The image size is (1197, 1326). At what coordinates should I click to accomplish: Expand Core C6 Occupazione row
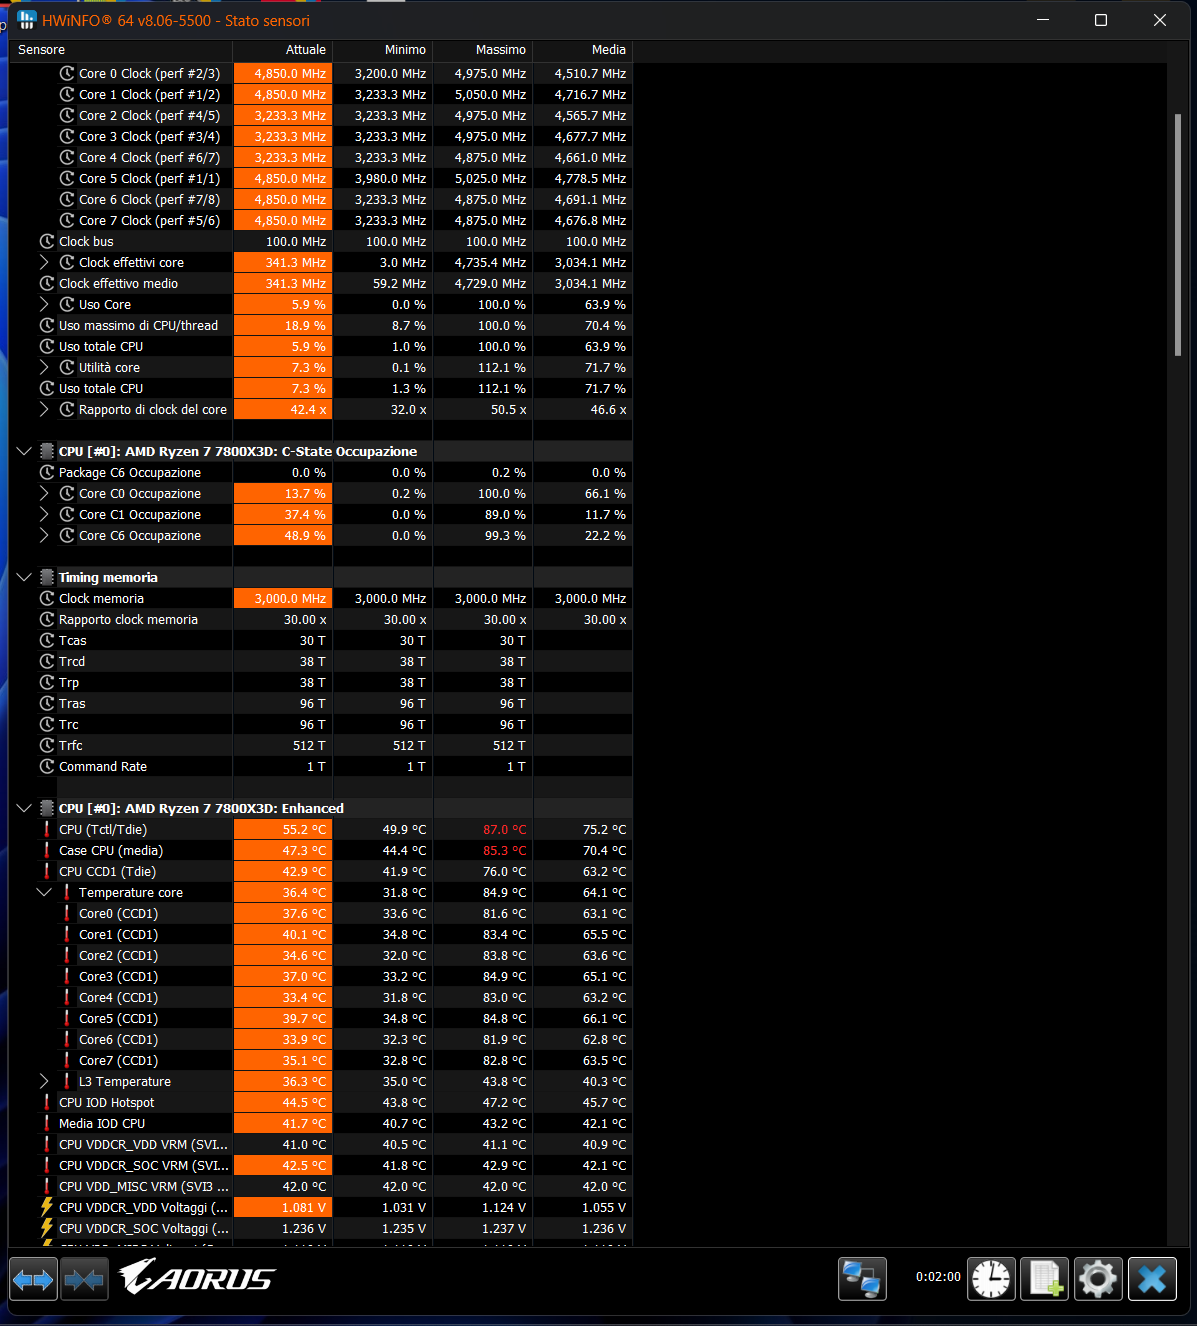pos(44,535)
